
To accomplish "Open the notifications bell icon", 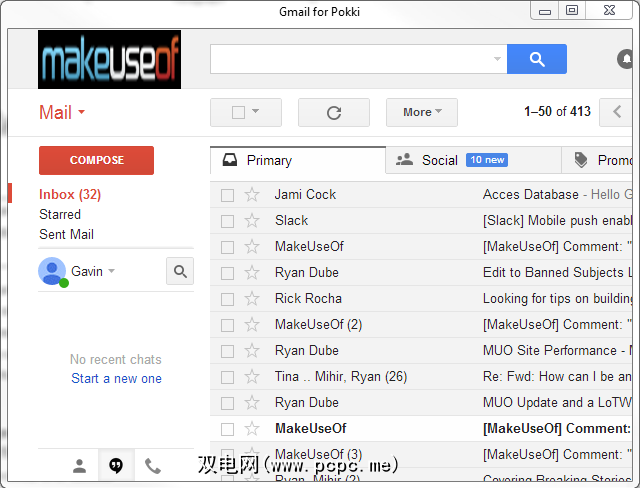I will 625,59.
